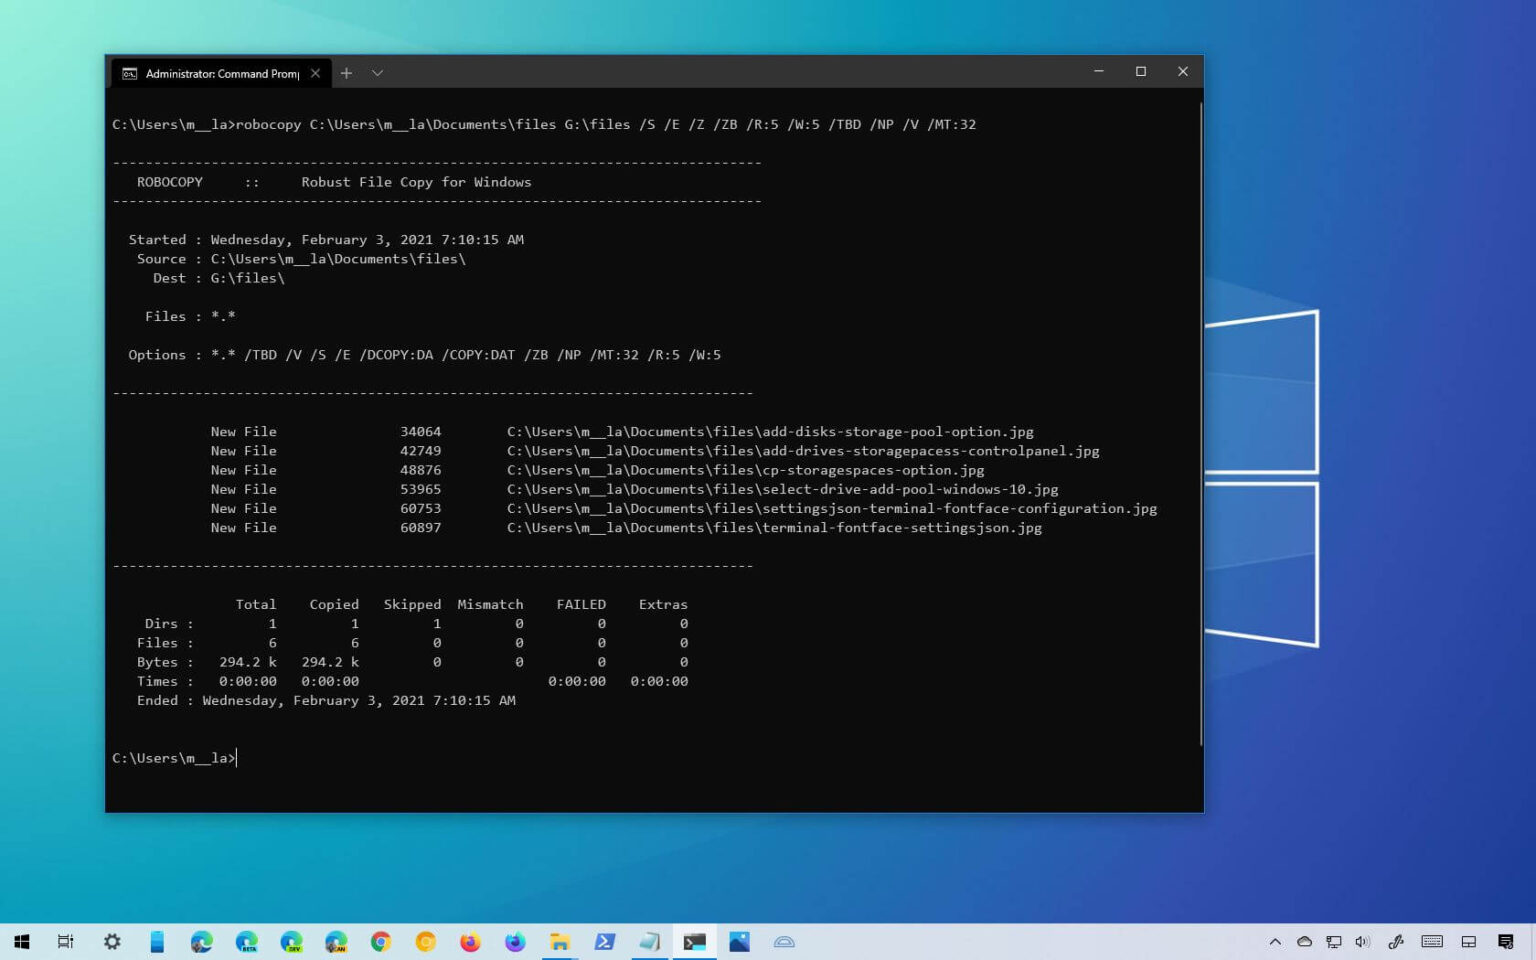Open the Photos app from taskbar
Screen dimensions: 1536x960
coord(740,942)
